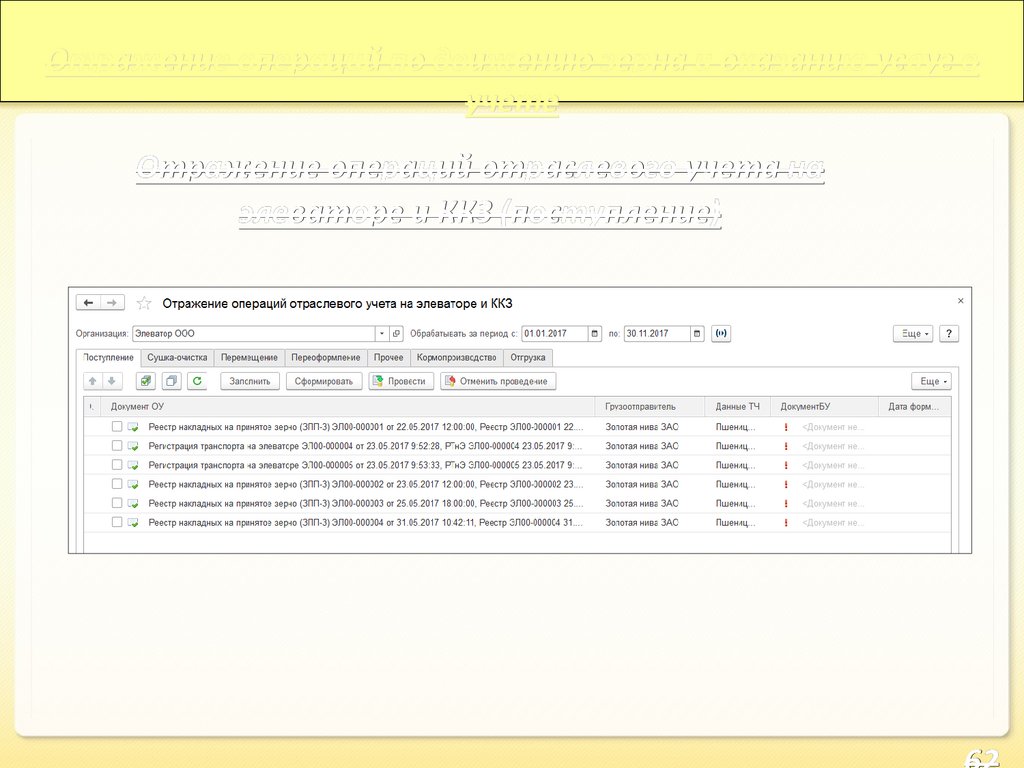Open calendar for the period start date
This screenshot has height=768, width=1024.
(x=594, y=334)
